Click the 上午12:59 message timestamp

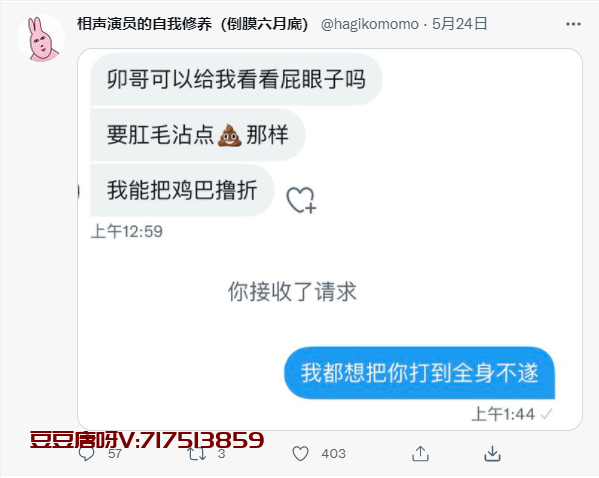(126, 232)
